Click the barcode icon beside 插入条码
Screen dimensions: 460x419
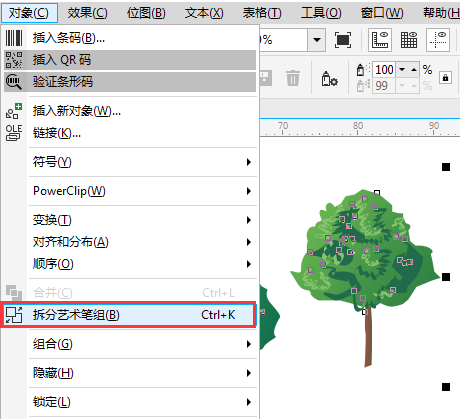[14, 38]
